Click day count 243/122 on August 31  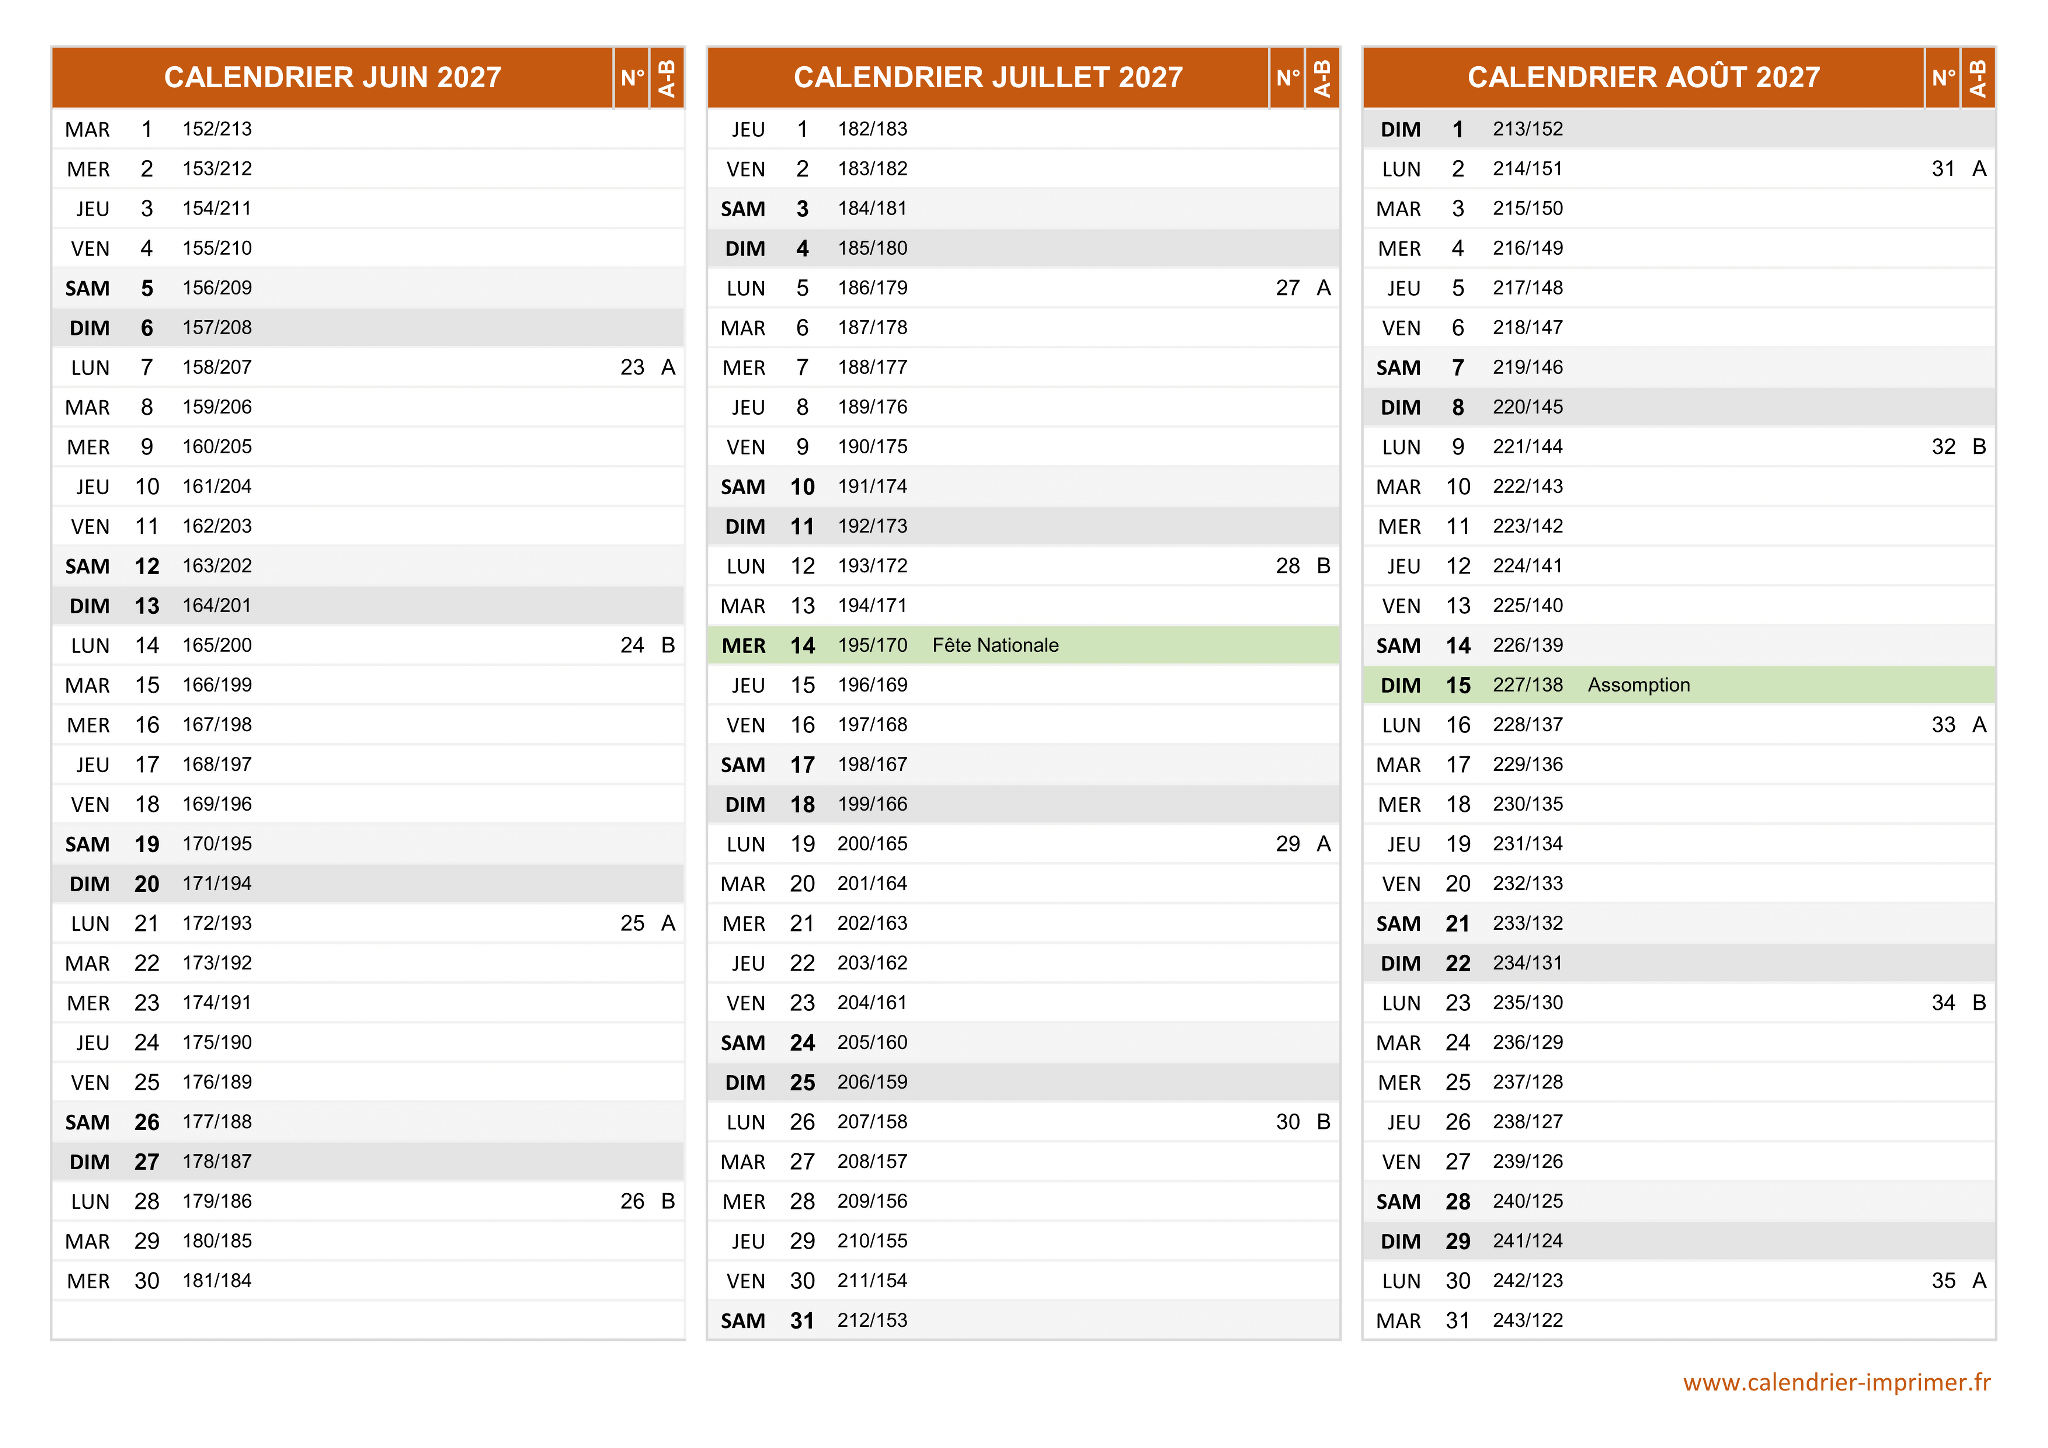coord(1527,1320)
